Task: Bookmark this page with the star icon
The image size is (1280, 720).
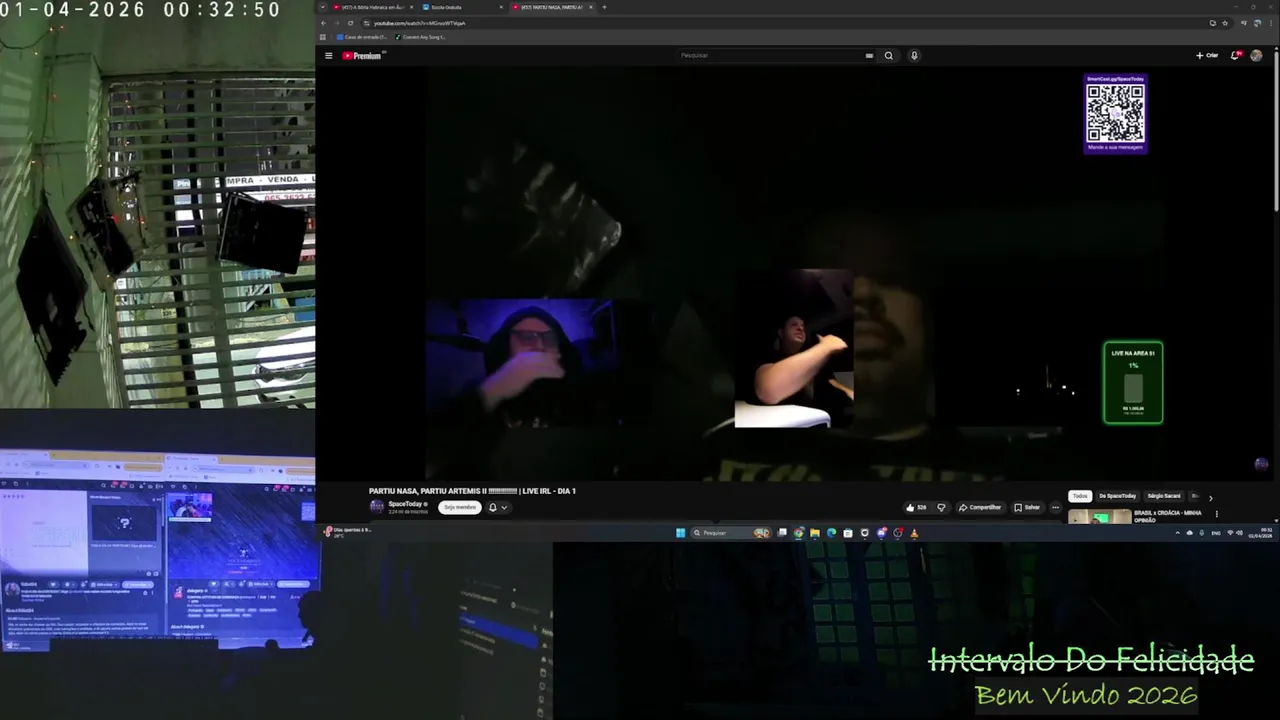Action: (1225, 23)
